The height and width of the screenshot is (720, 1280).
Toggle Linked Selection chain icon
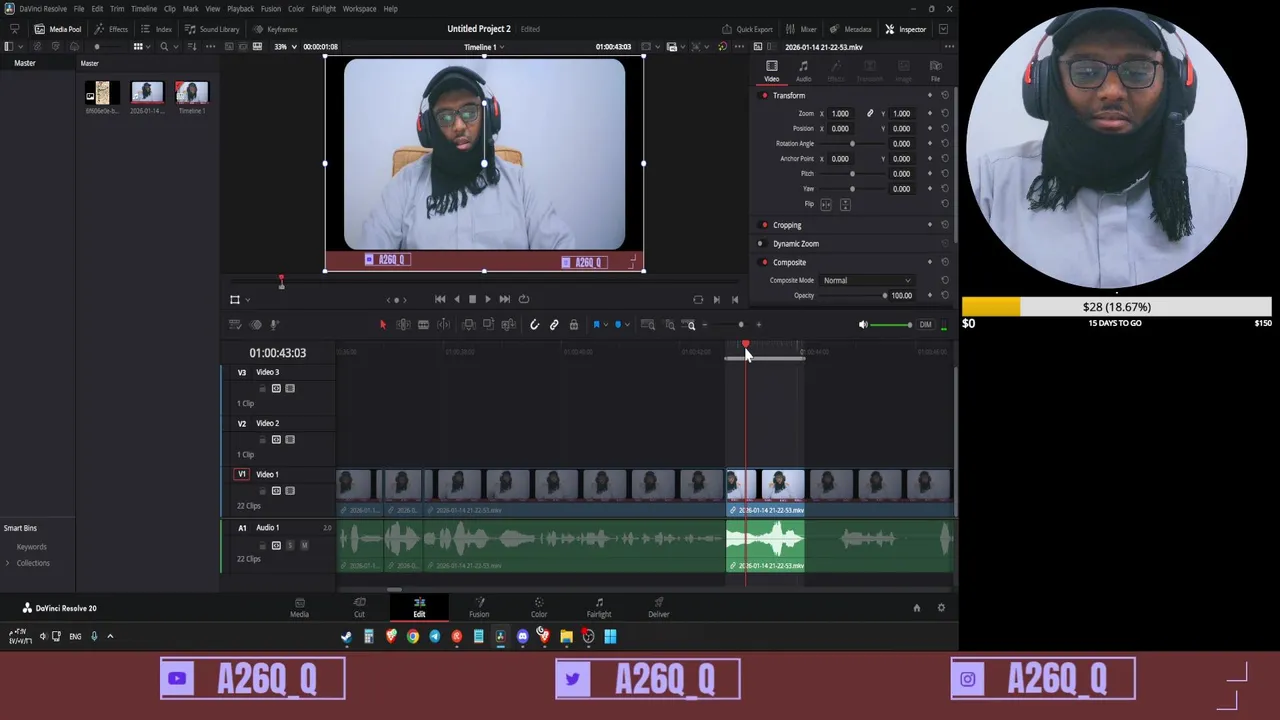[554, 325]
